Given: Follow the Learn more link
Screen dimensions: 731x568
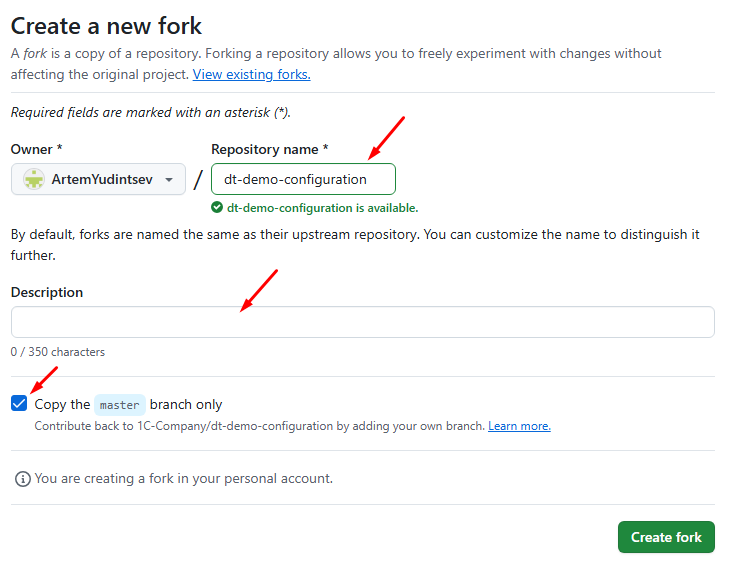Looking at the screenshot, I should (x=519, y=426).
